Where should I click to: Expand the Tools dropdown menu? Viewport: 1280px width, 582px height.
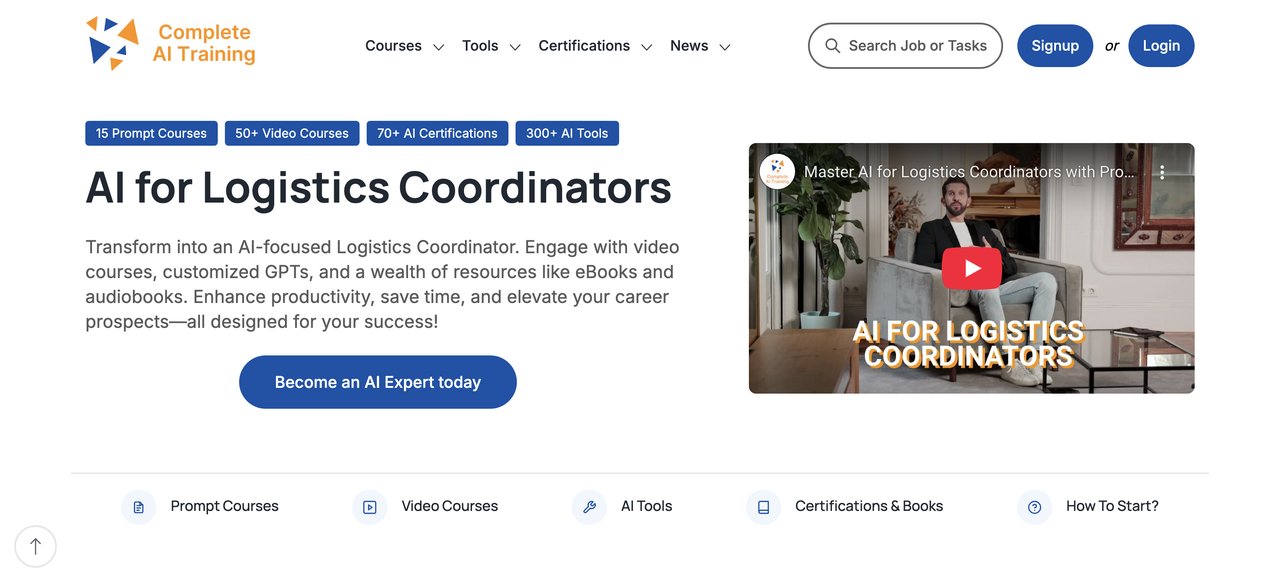491,46
